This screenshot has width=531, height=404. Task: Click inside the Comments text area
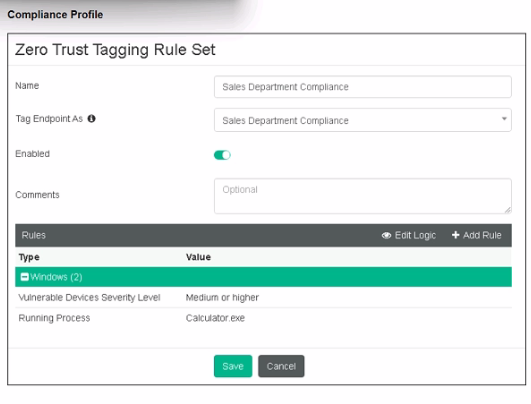point(363,196)
